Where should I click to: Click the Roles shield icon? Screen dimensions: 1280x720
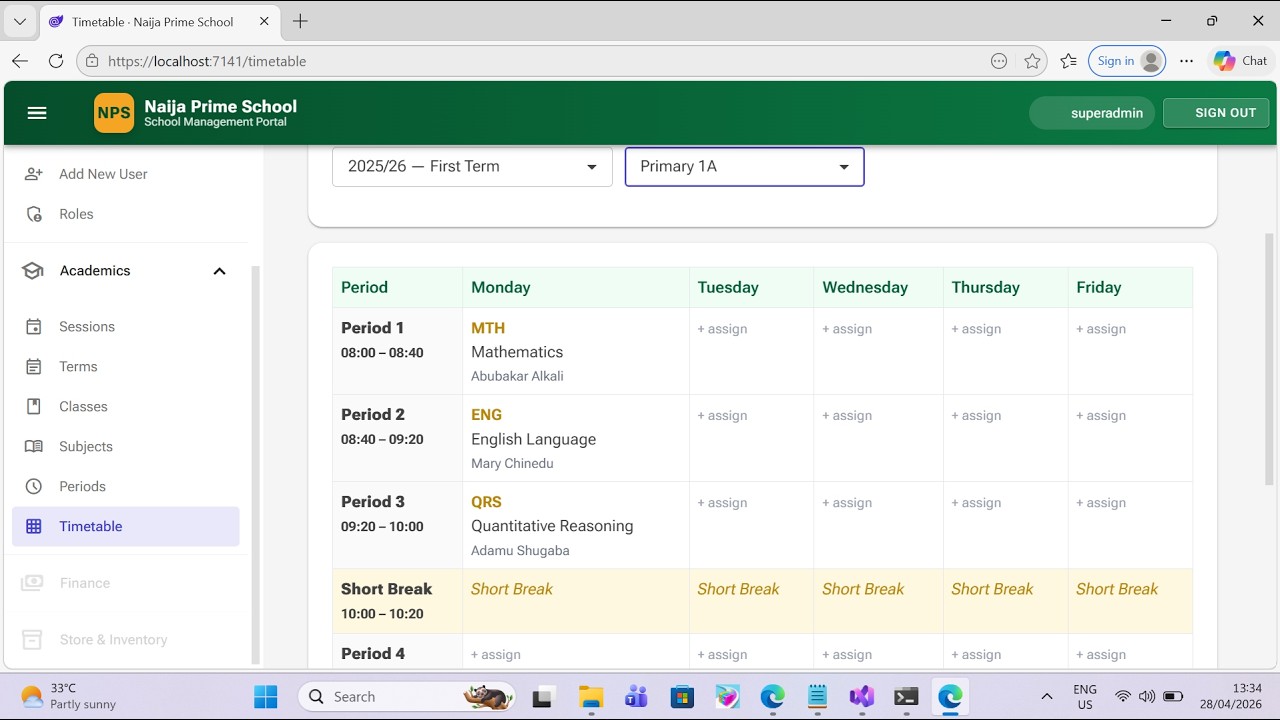pyautogui.click(x=34, y=214)
